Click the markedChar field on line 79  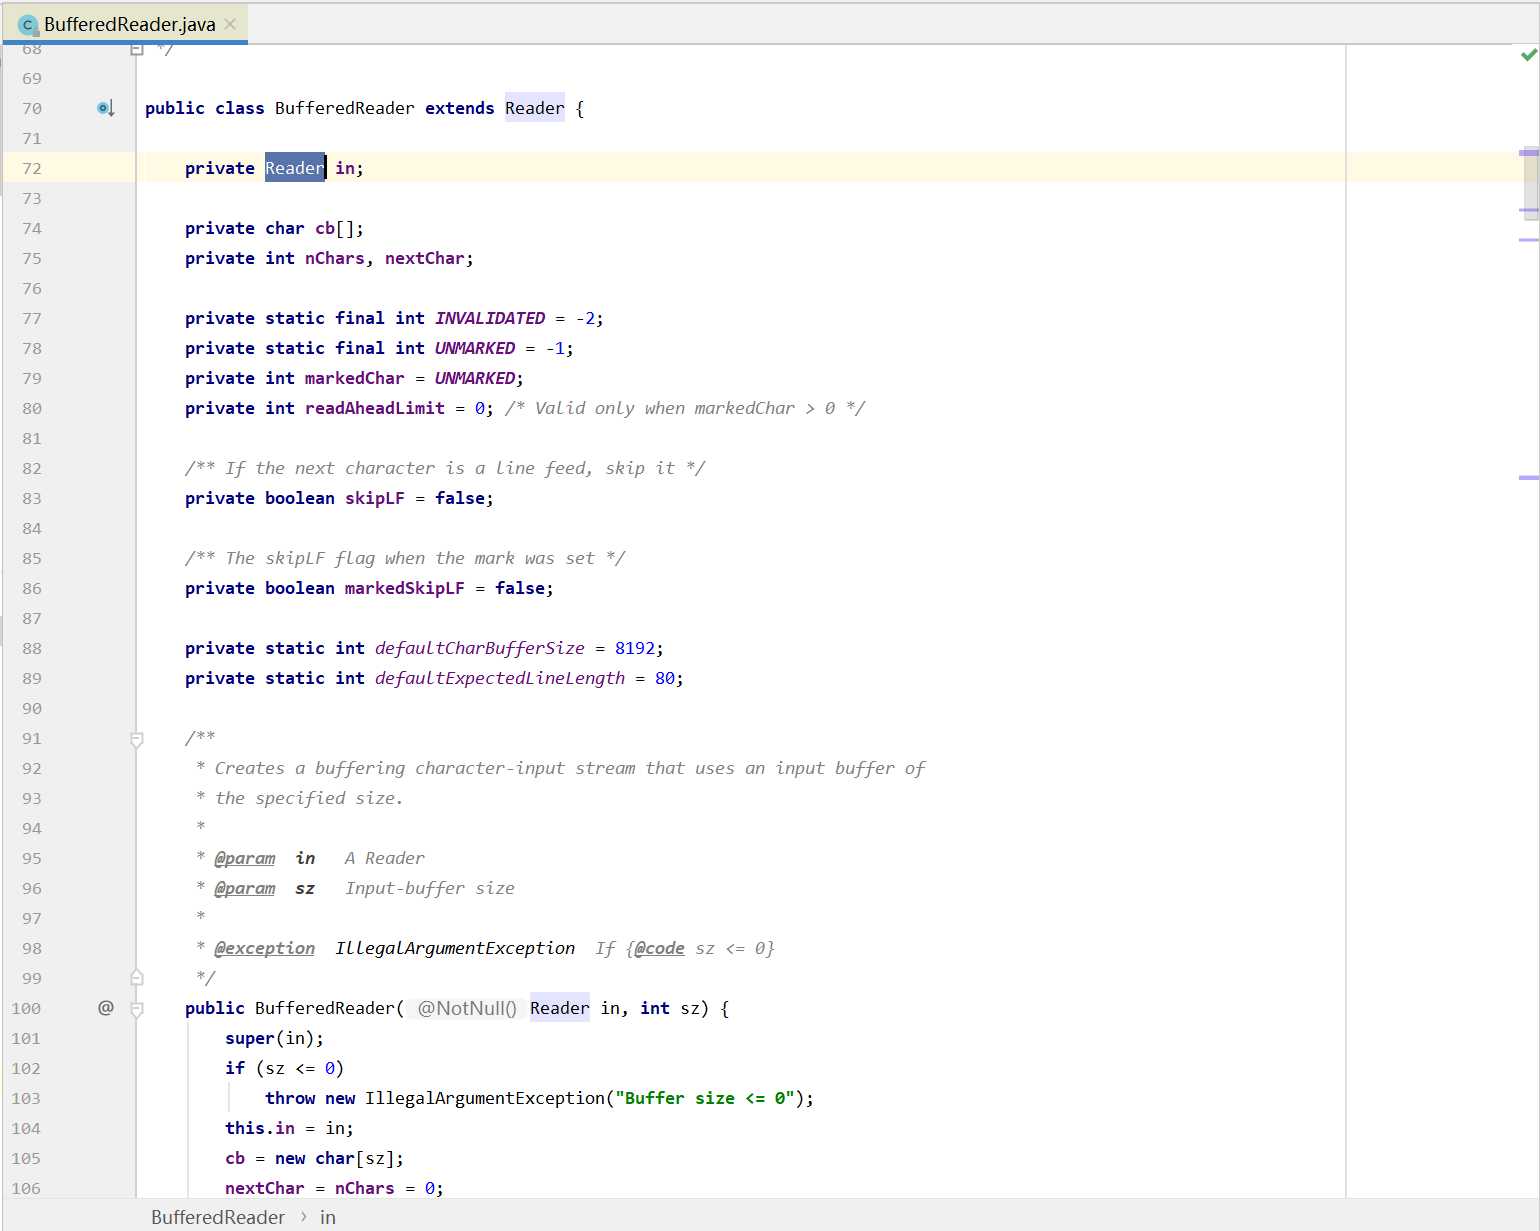click(x=355, y=378)
